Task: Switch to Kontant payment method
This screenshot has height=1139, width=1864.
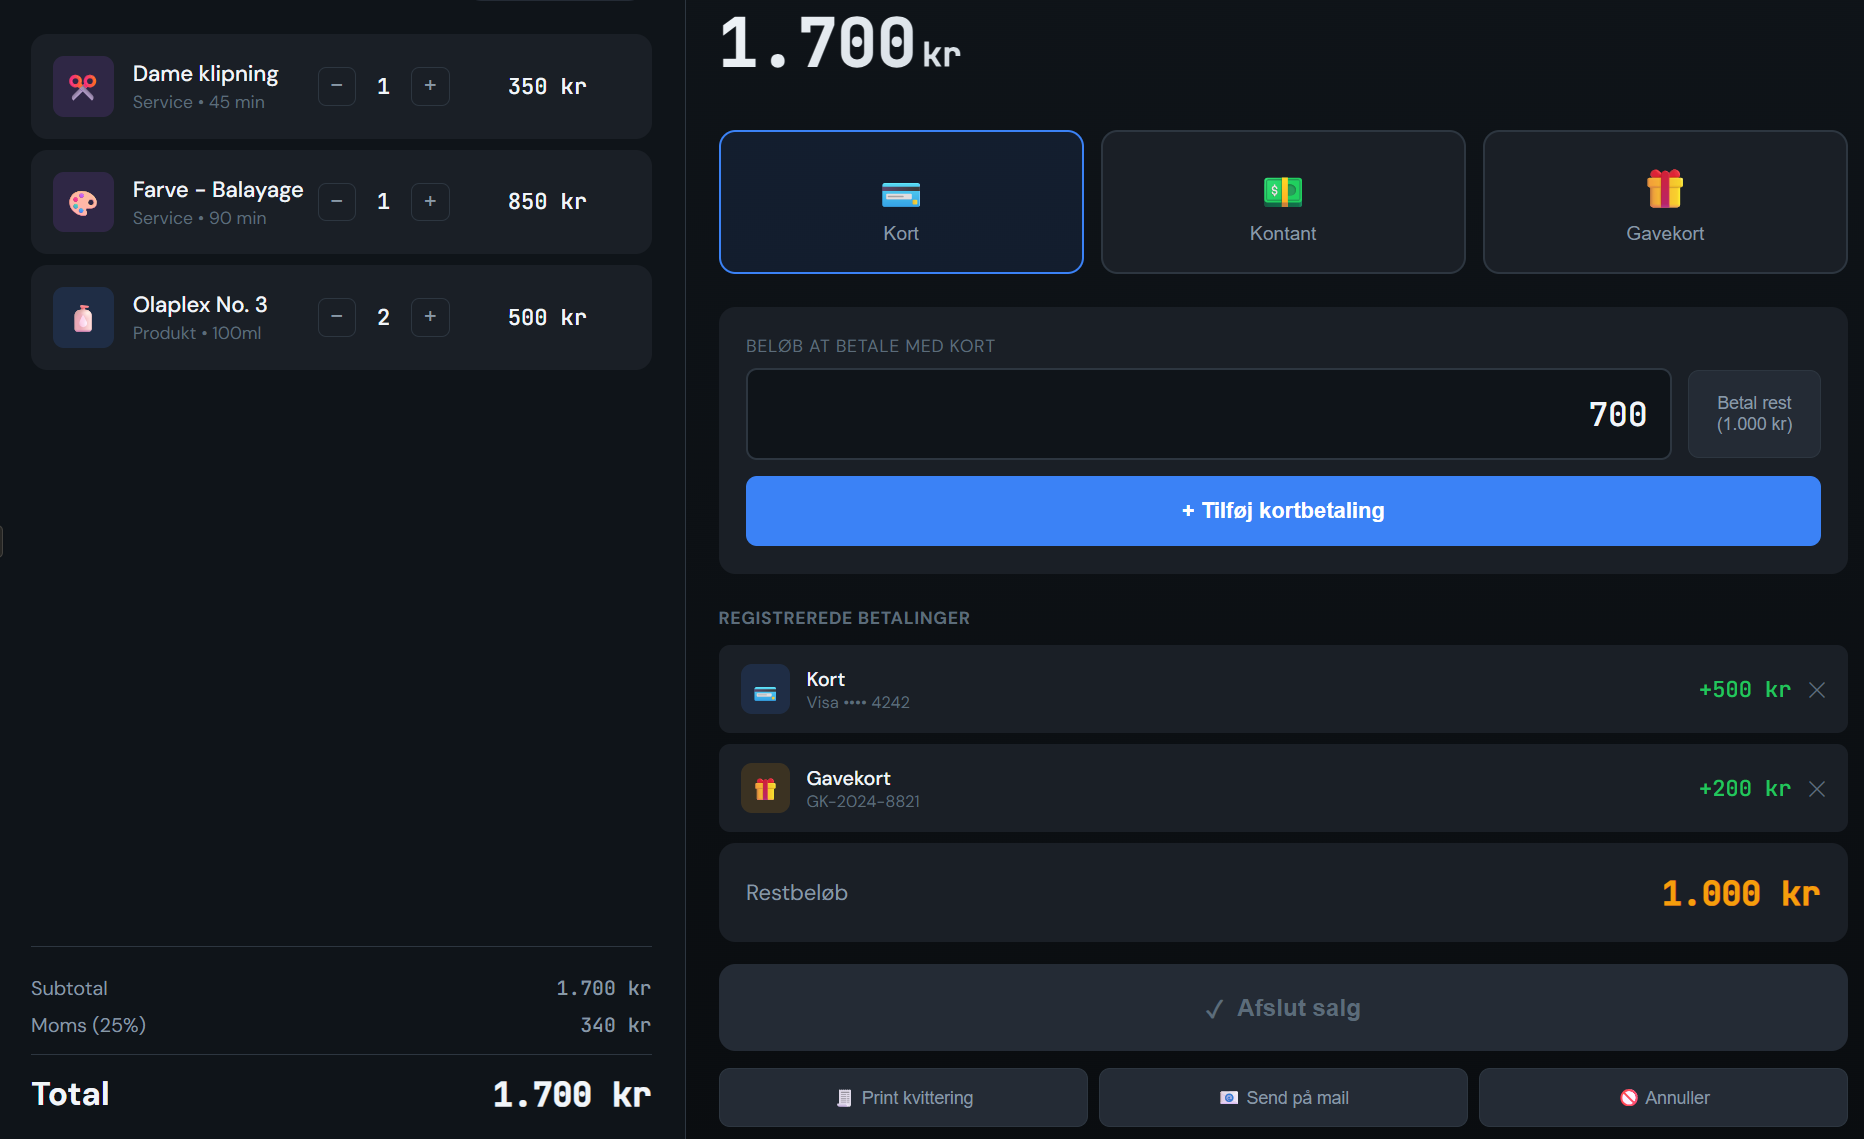Action: (1282, 202)
